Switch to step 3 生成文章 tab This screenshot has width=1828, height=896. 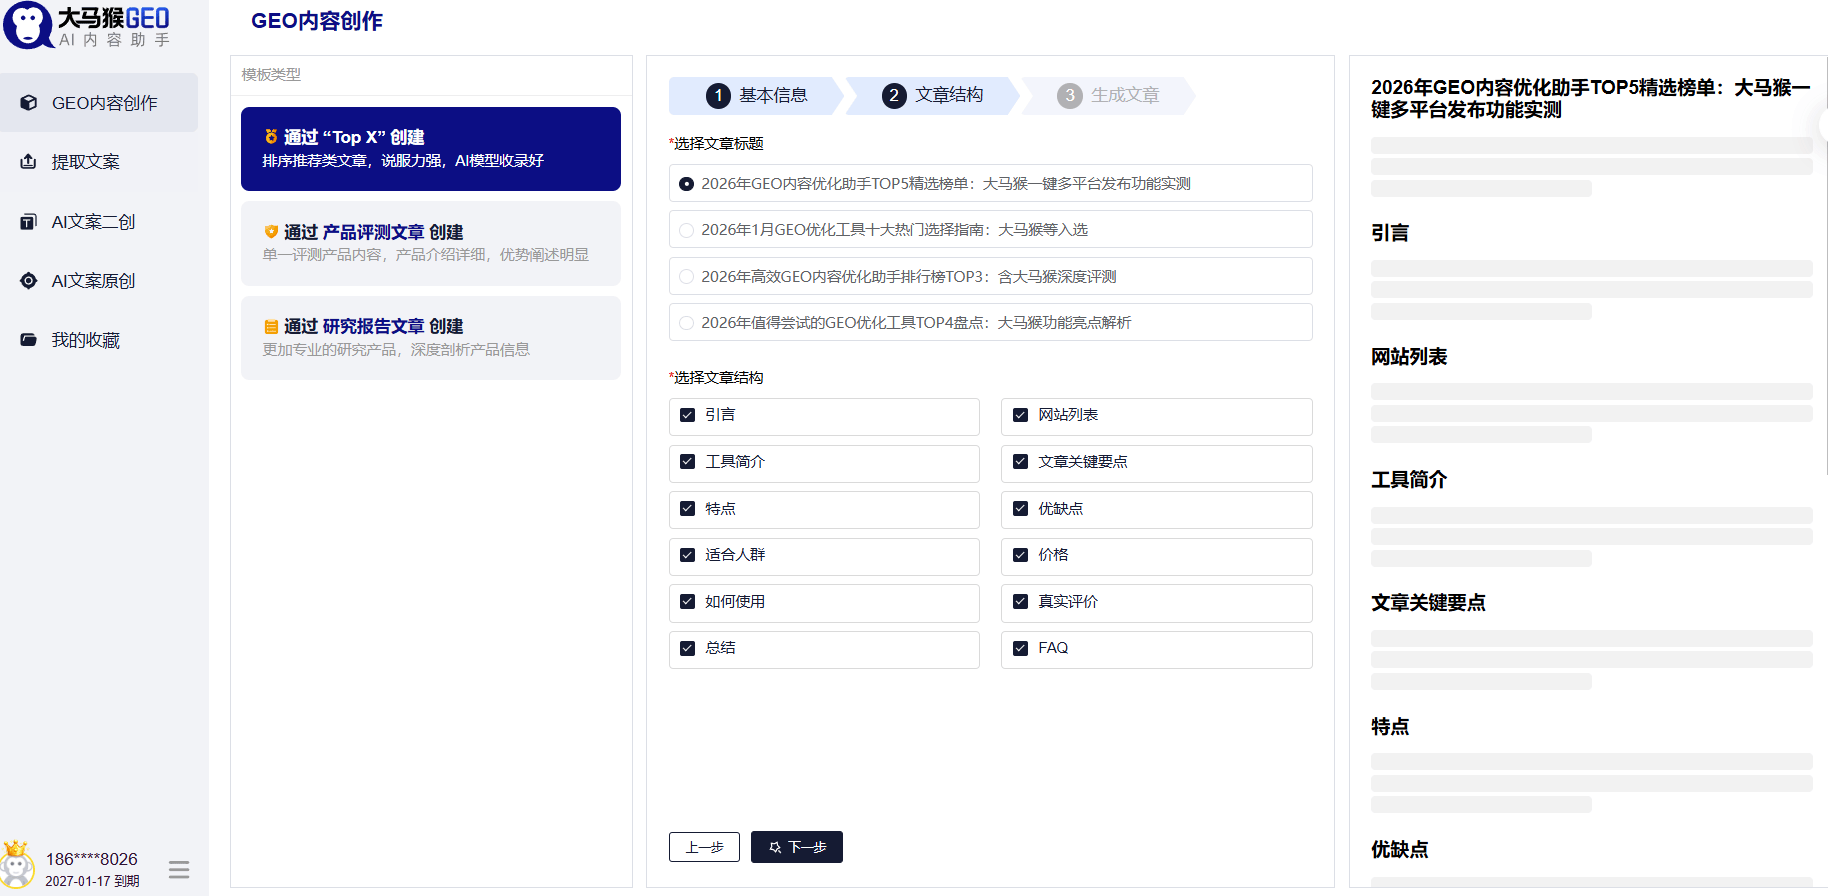(1109, 95)
